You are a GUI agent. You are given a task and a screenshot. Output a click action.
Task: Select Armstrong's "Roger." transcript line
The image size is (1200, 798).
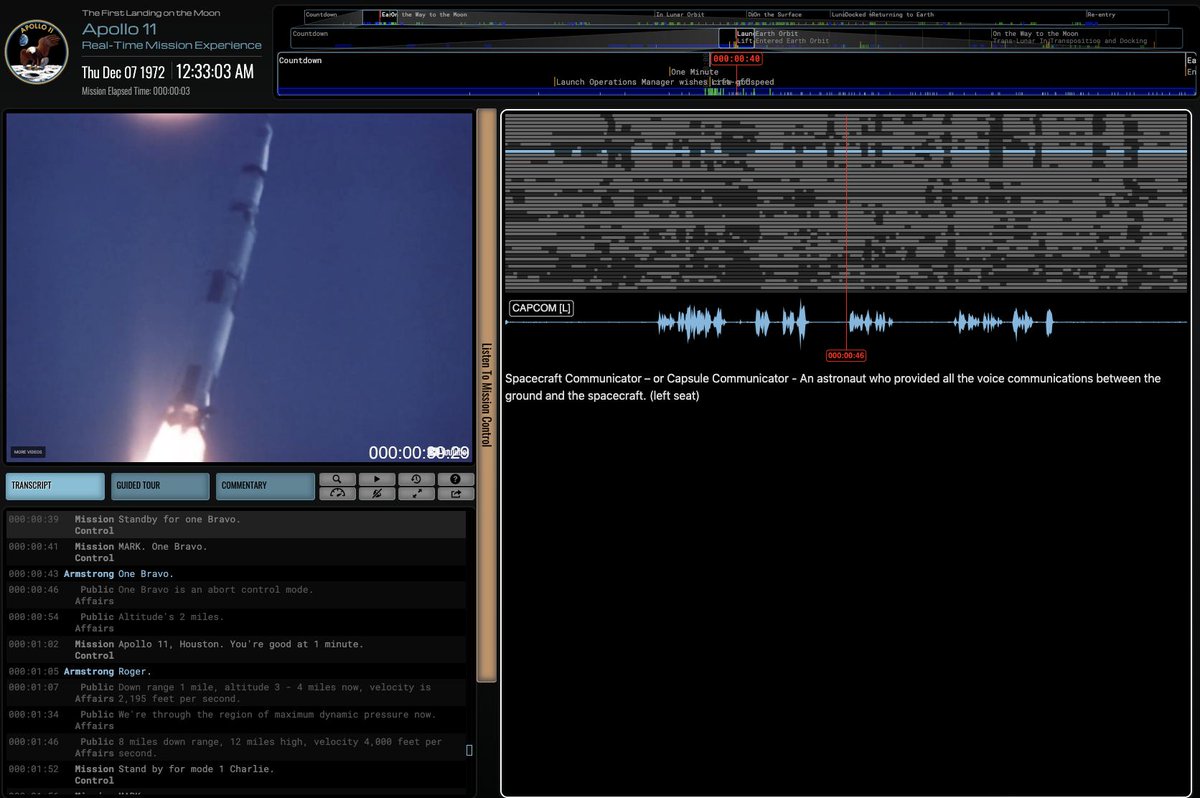236,672
